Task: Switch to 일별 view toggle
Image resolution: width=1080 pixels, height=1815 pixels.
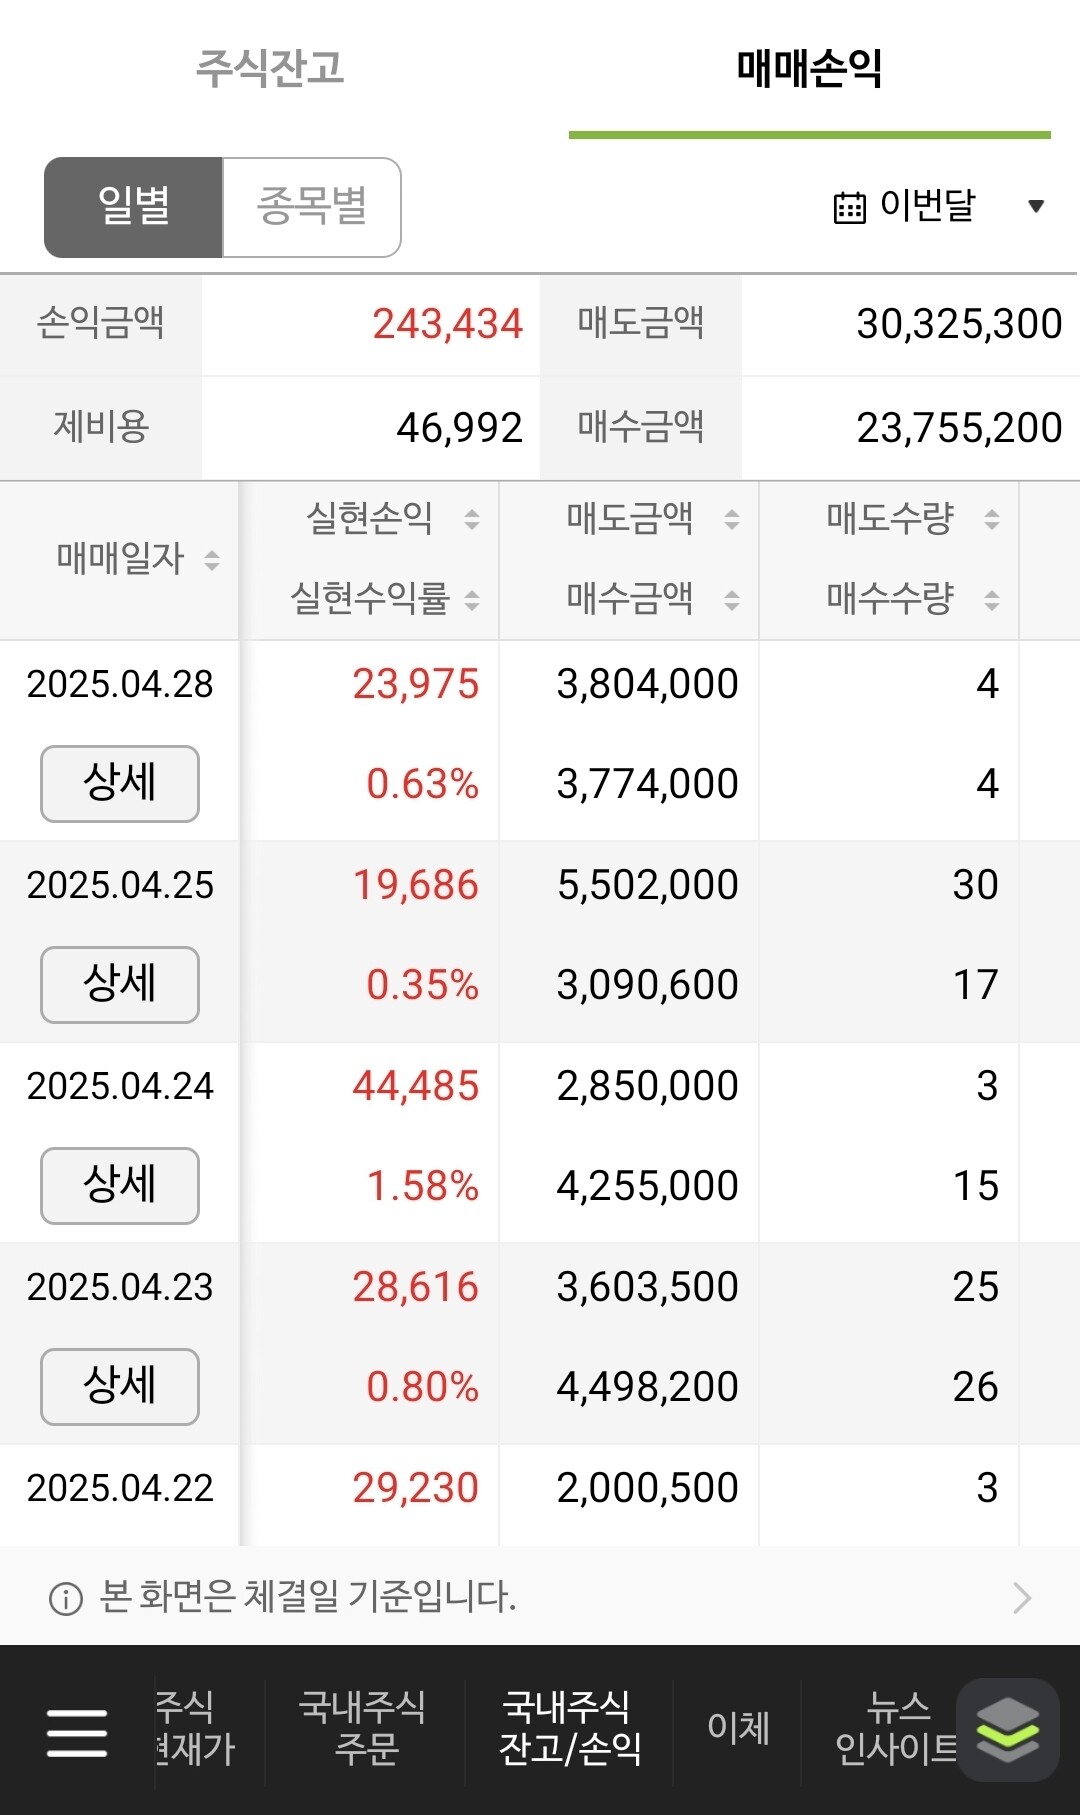Action: tap(133, 207)
